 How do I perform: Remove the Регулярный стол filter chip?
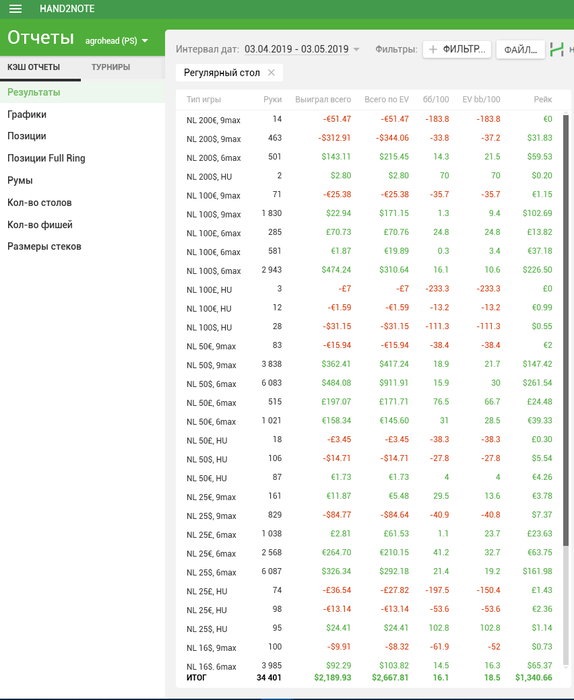tap(271, 73)
